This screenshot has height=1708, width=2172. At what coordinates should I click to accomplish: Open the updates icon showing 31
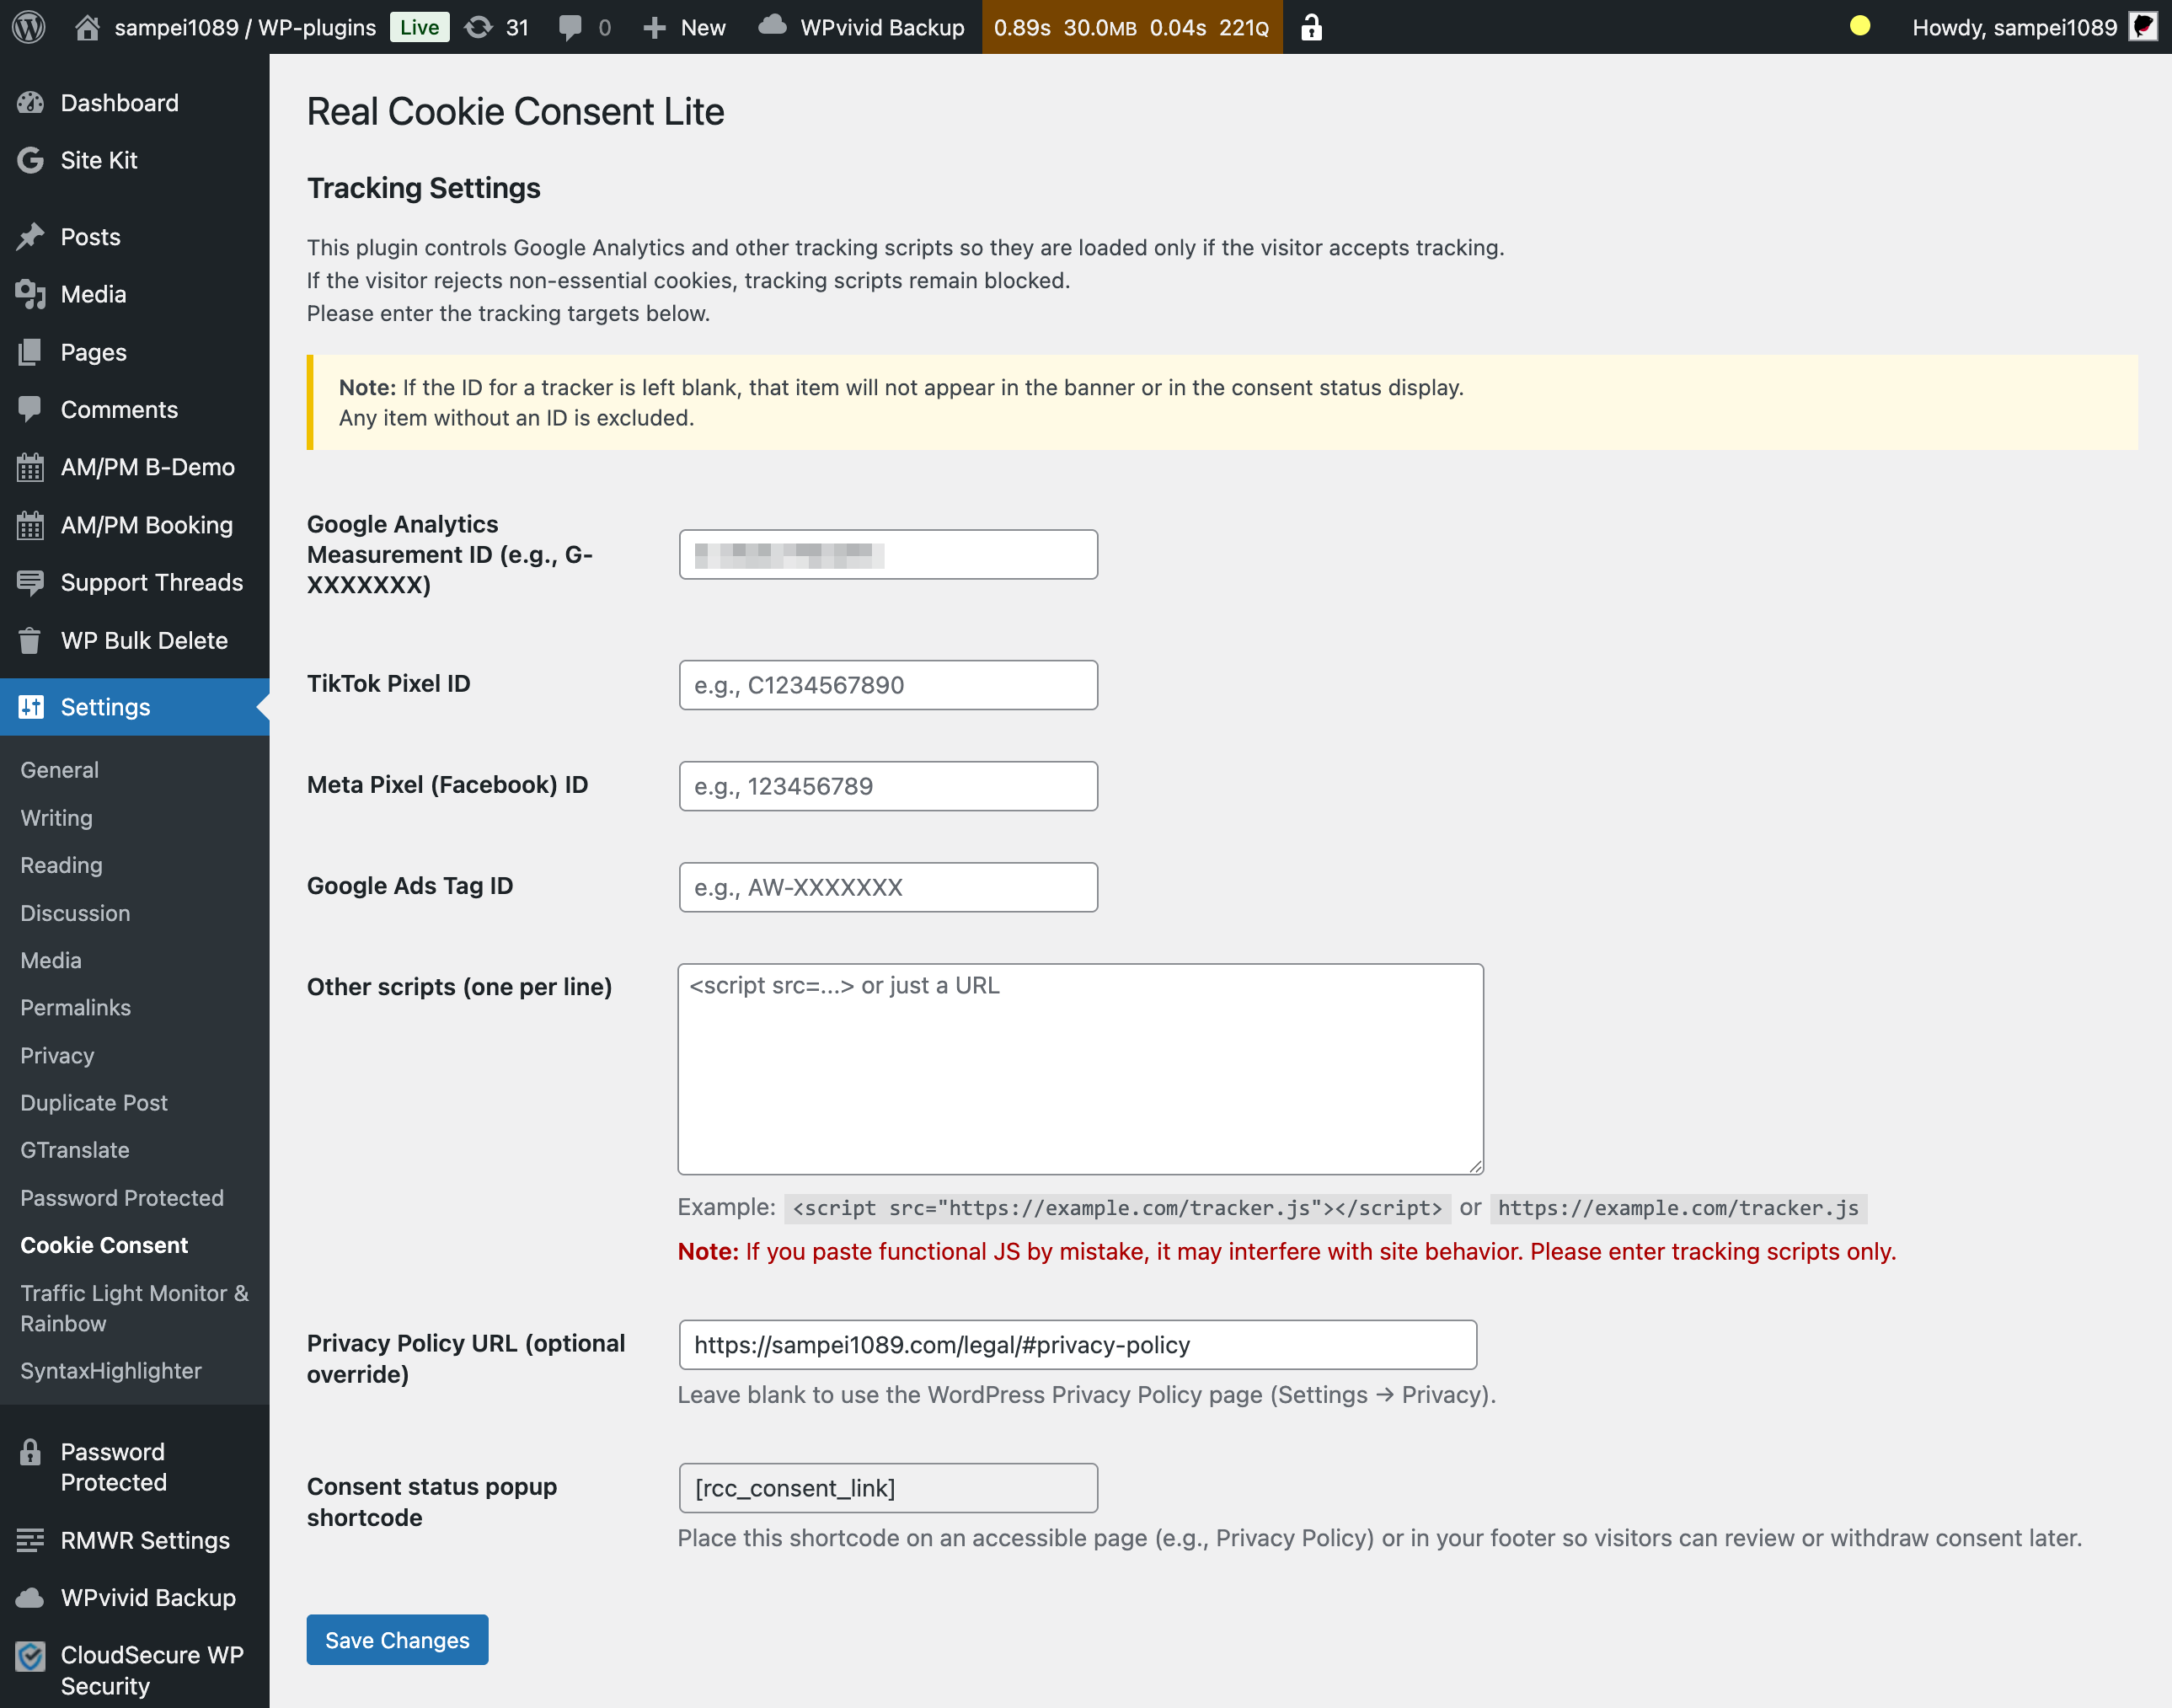[x=497, y=27]
